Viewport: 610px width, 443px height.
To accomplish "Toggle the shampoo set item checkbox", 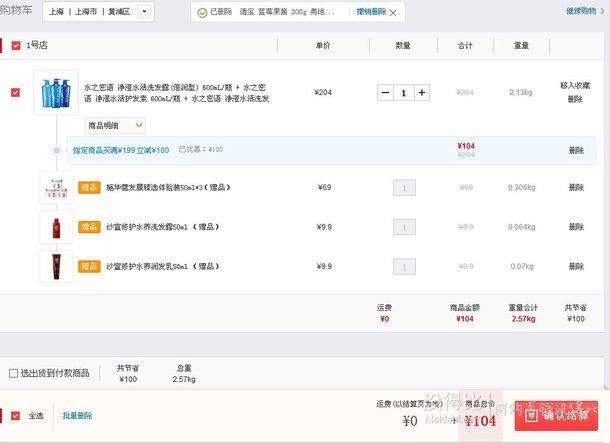I will (15, 93).
